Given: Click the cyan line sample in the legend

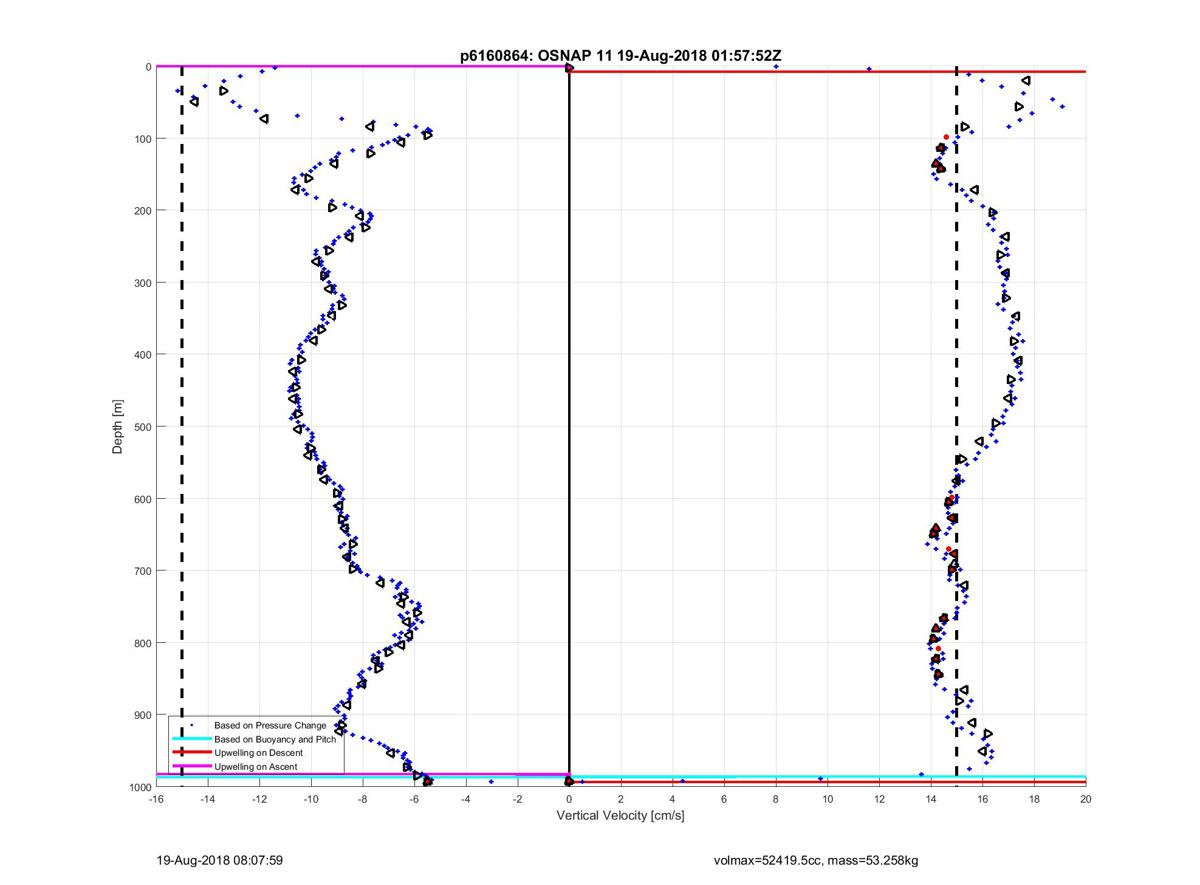Looking at the screenshot, I should (x=191, y=738).
